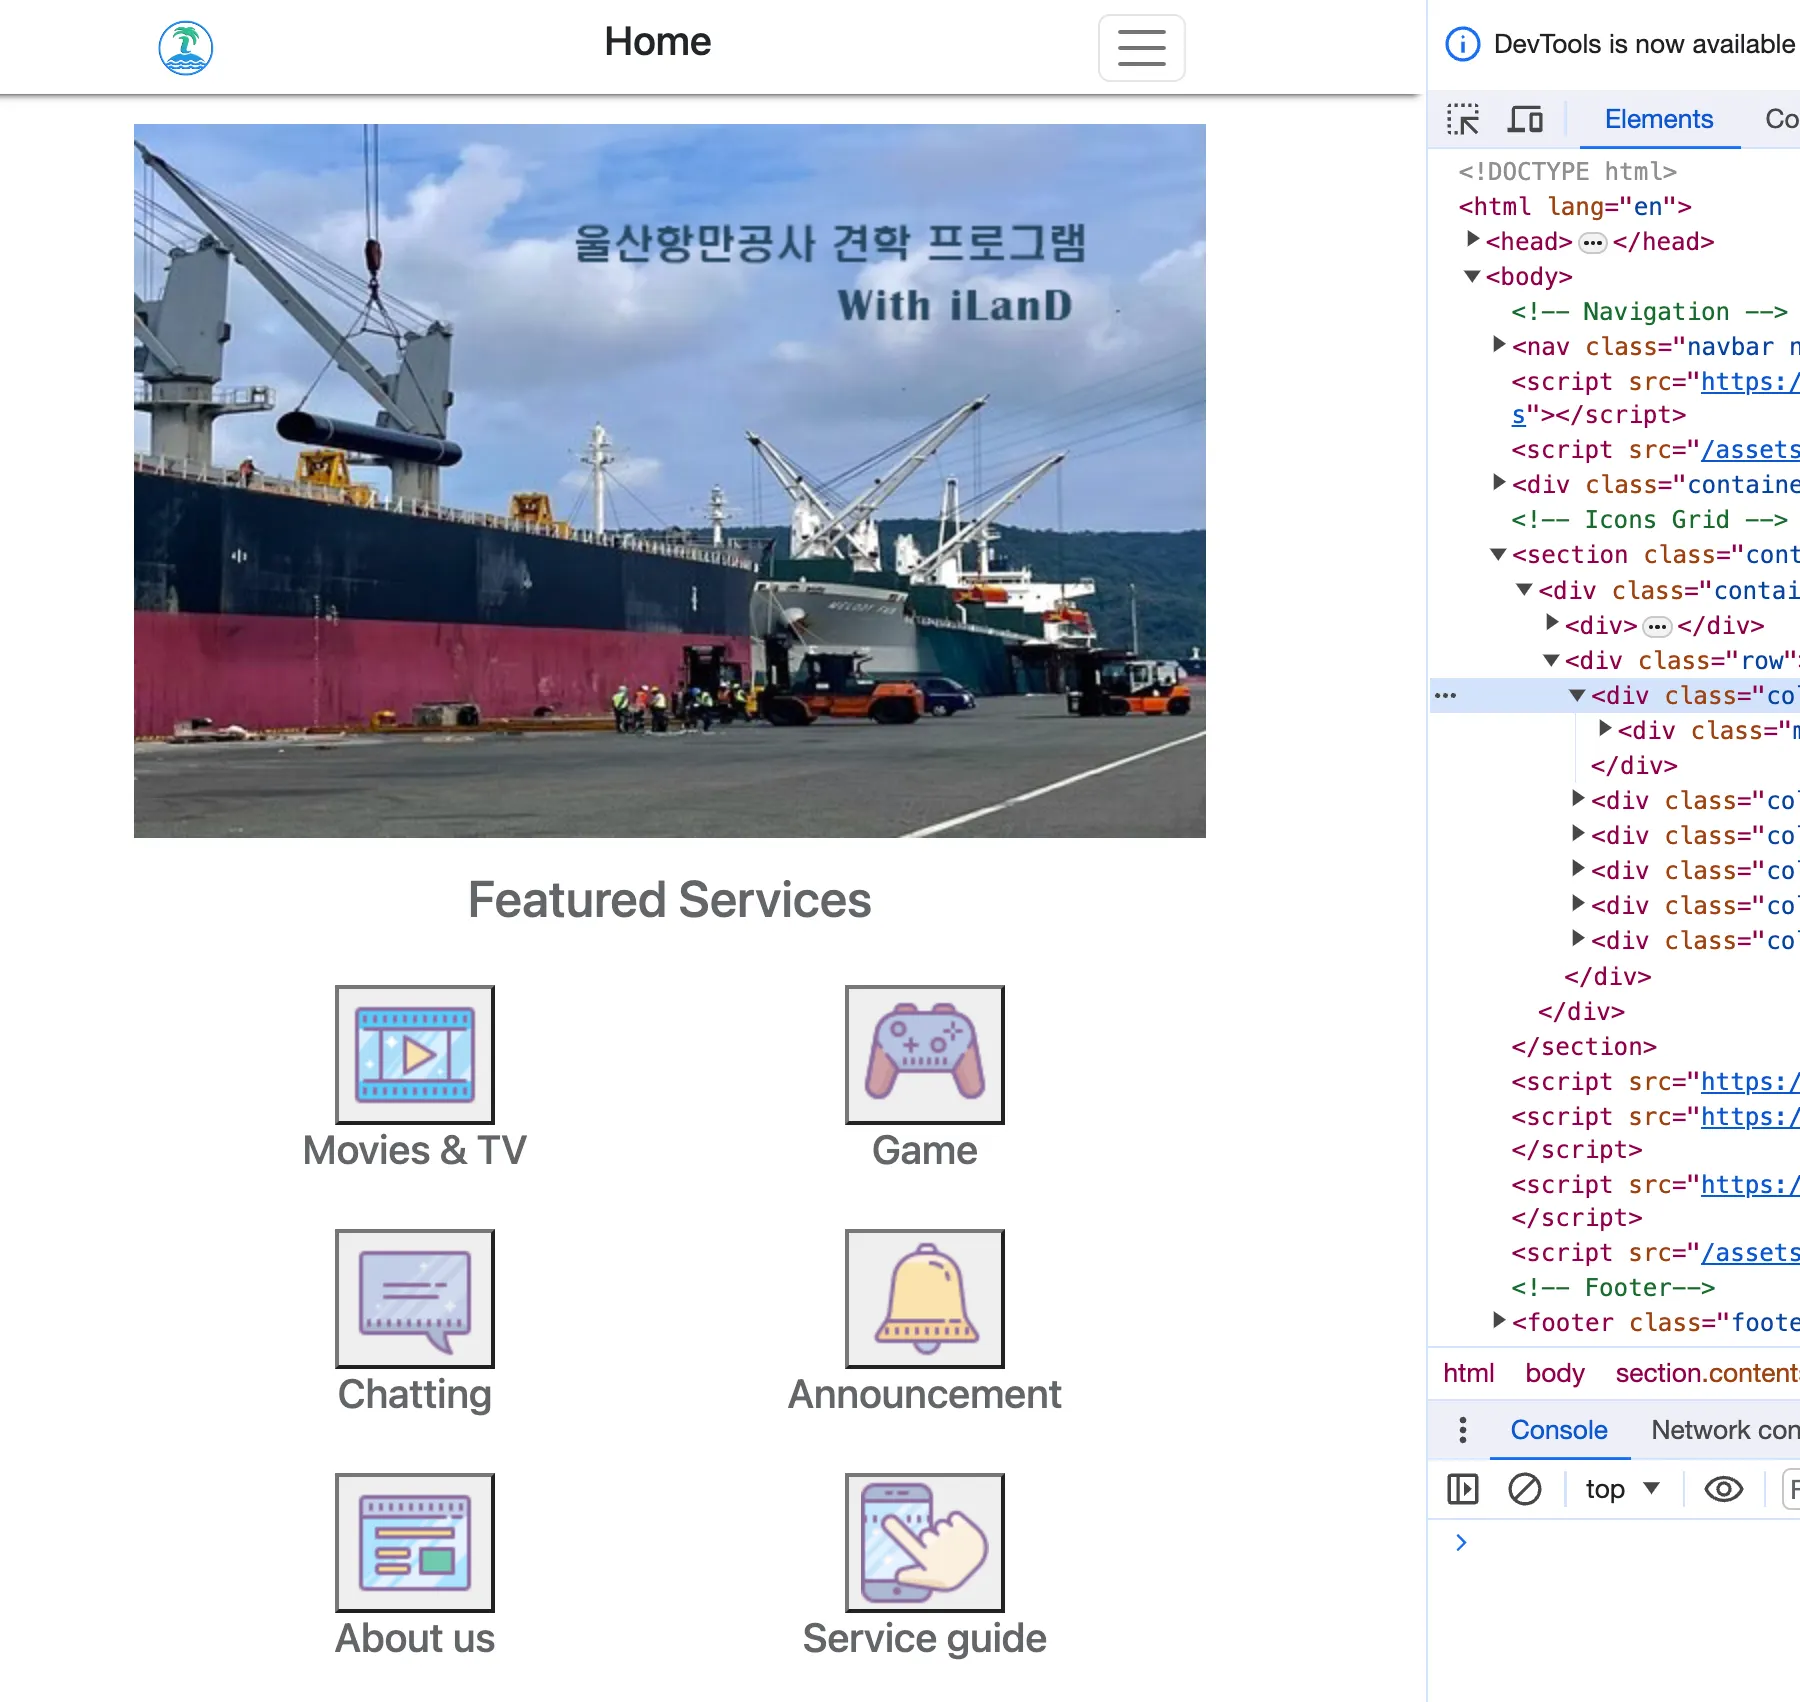Image resolution: width=1800 pixels, height=1702 pixels.
Task: Expand the nav class navbar node
Action: coord(1499,345)
